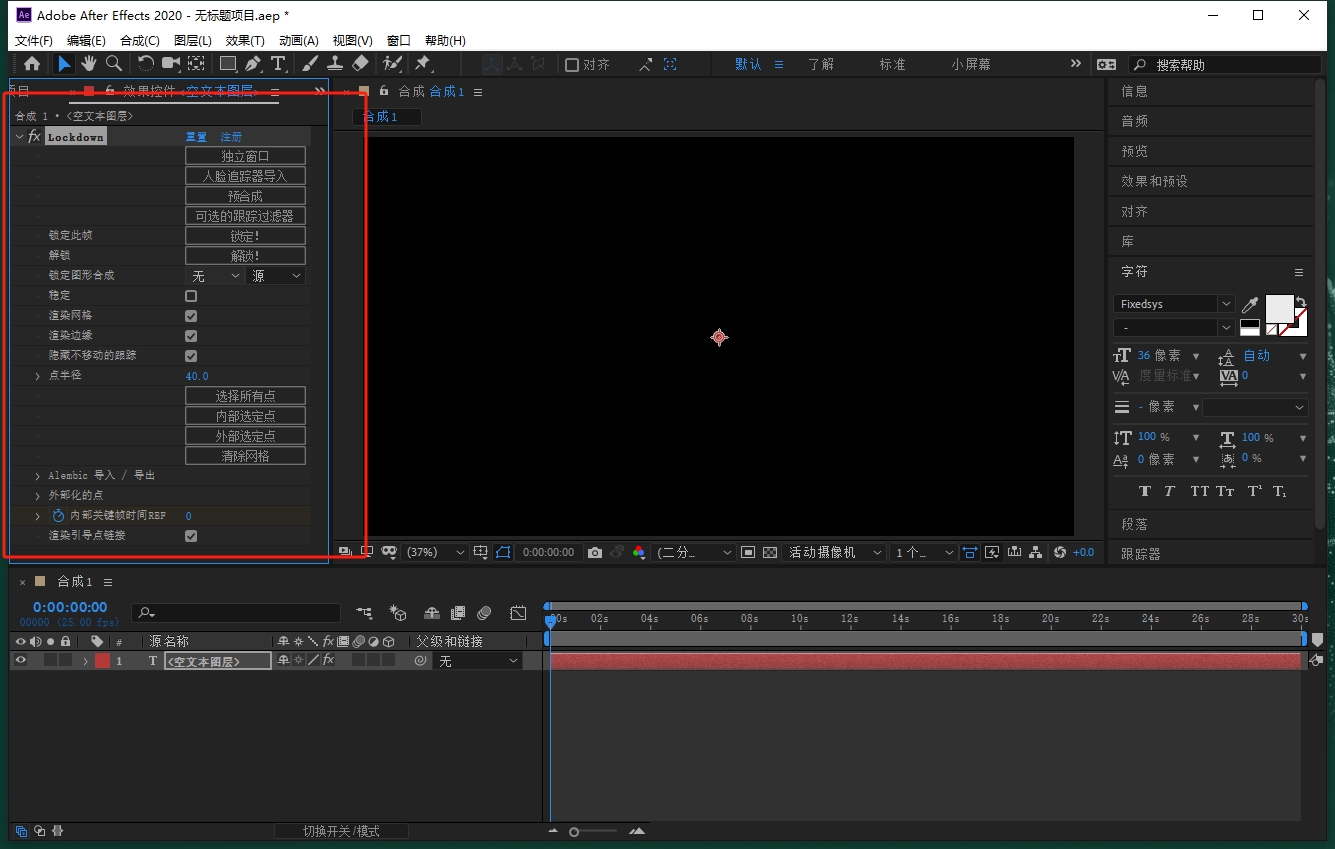Screen dimensions: 1335x849
Task: Open the 效果(T) menu
Action: [x=245, y=41]
